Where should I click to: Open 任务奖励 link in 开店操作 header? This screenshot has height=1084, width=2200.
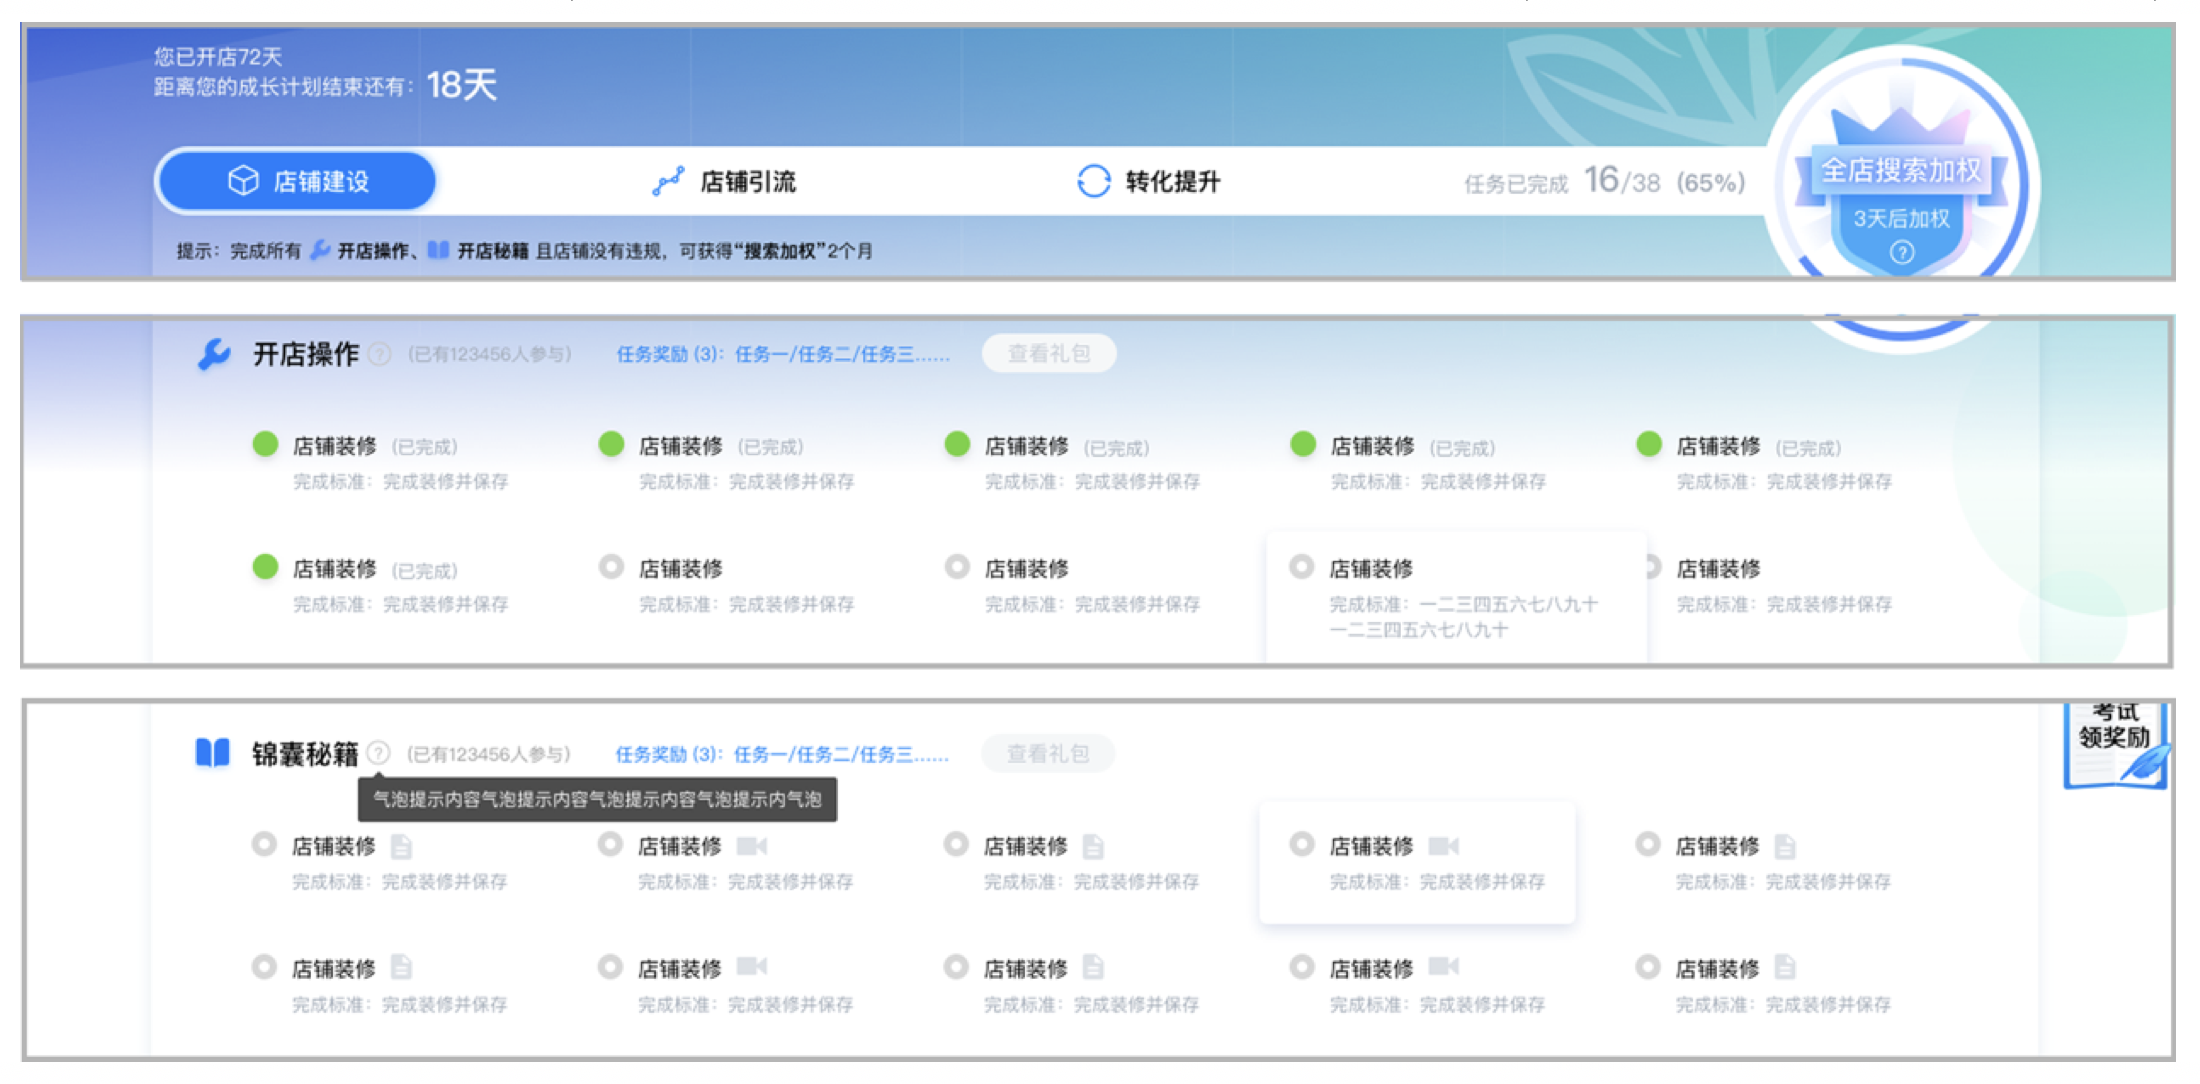click(782, 354)
